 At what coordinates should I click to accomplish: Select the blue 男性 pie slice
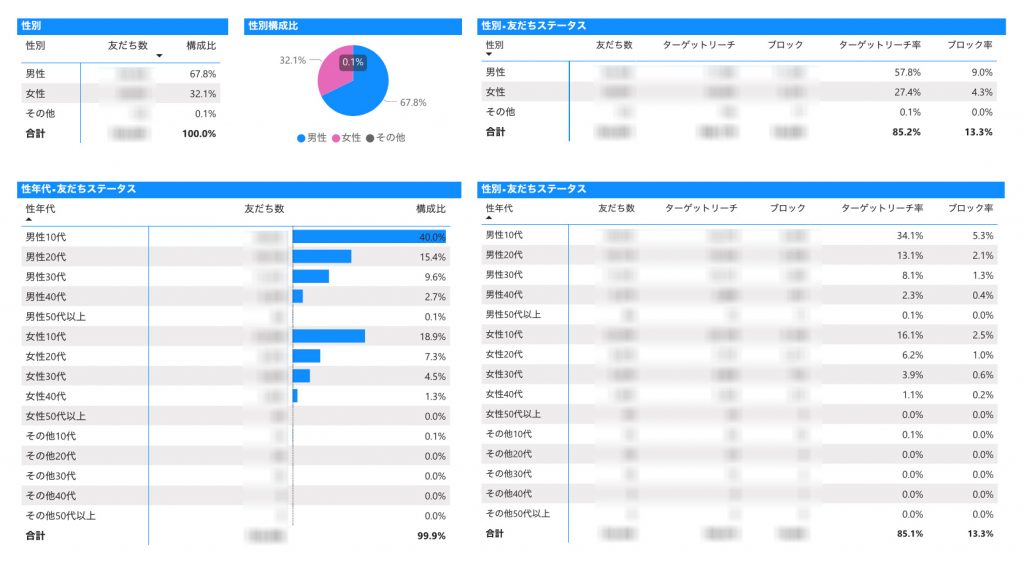[370, 85]
